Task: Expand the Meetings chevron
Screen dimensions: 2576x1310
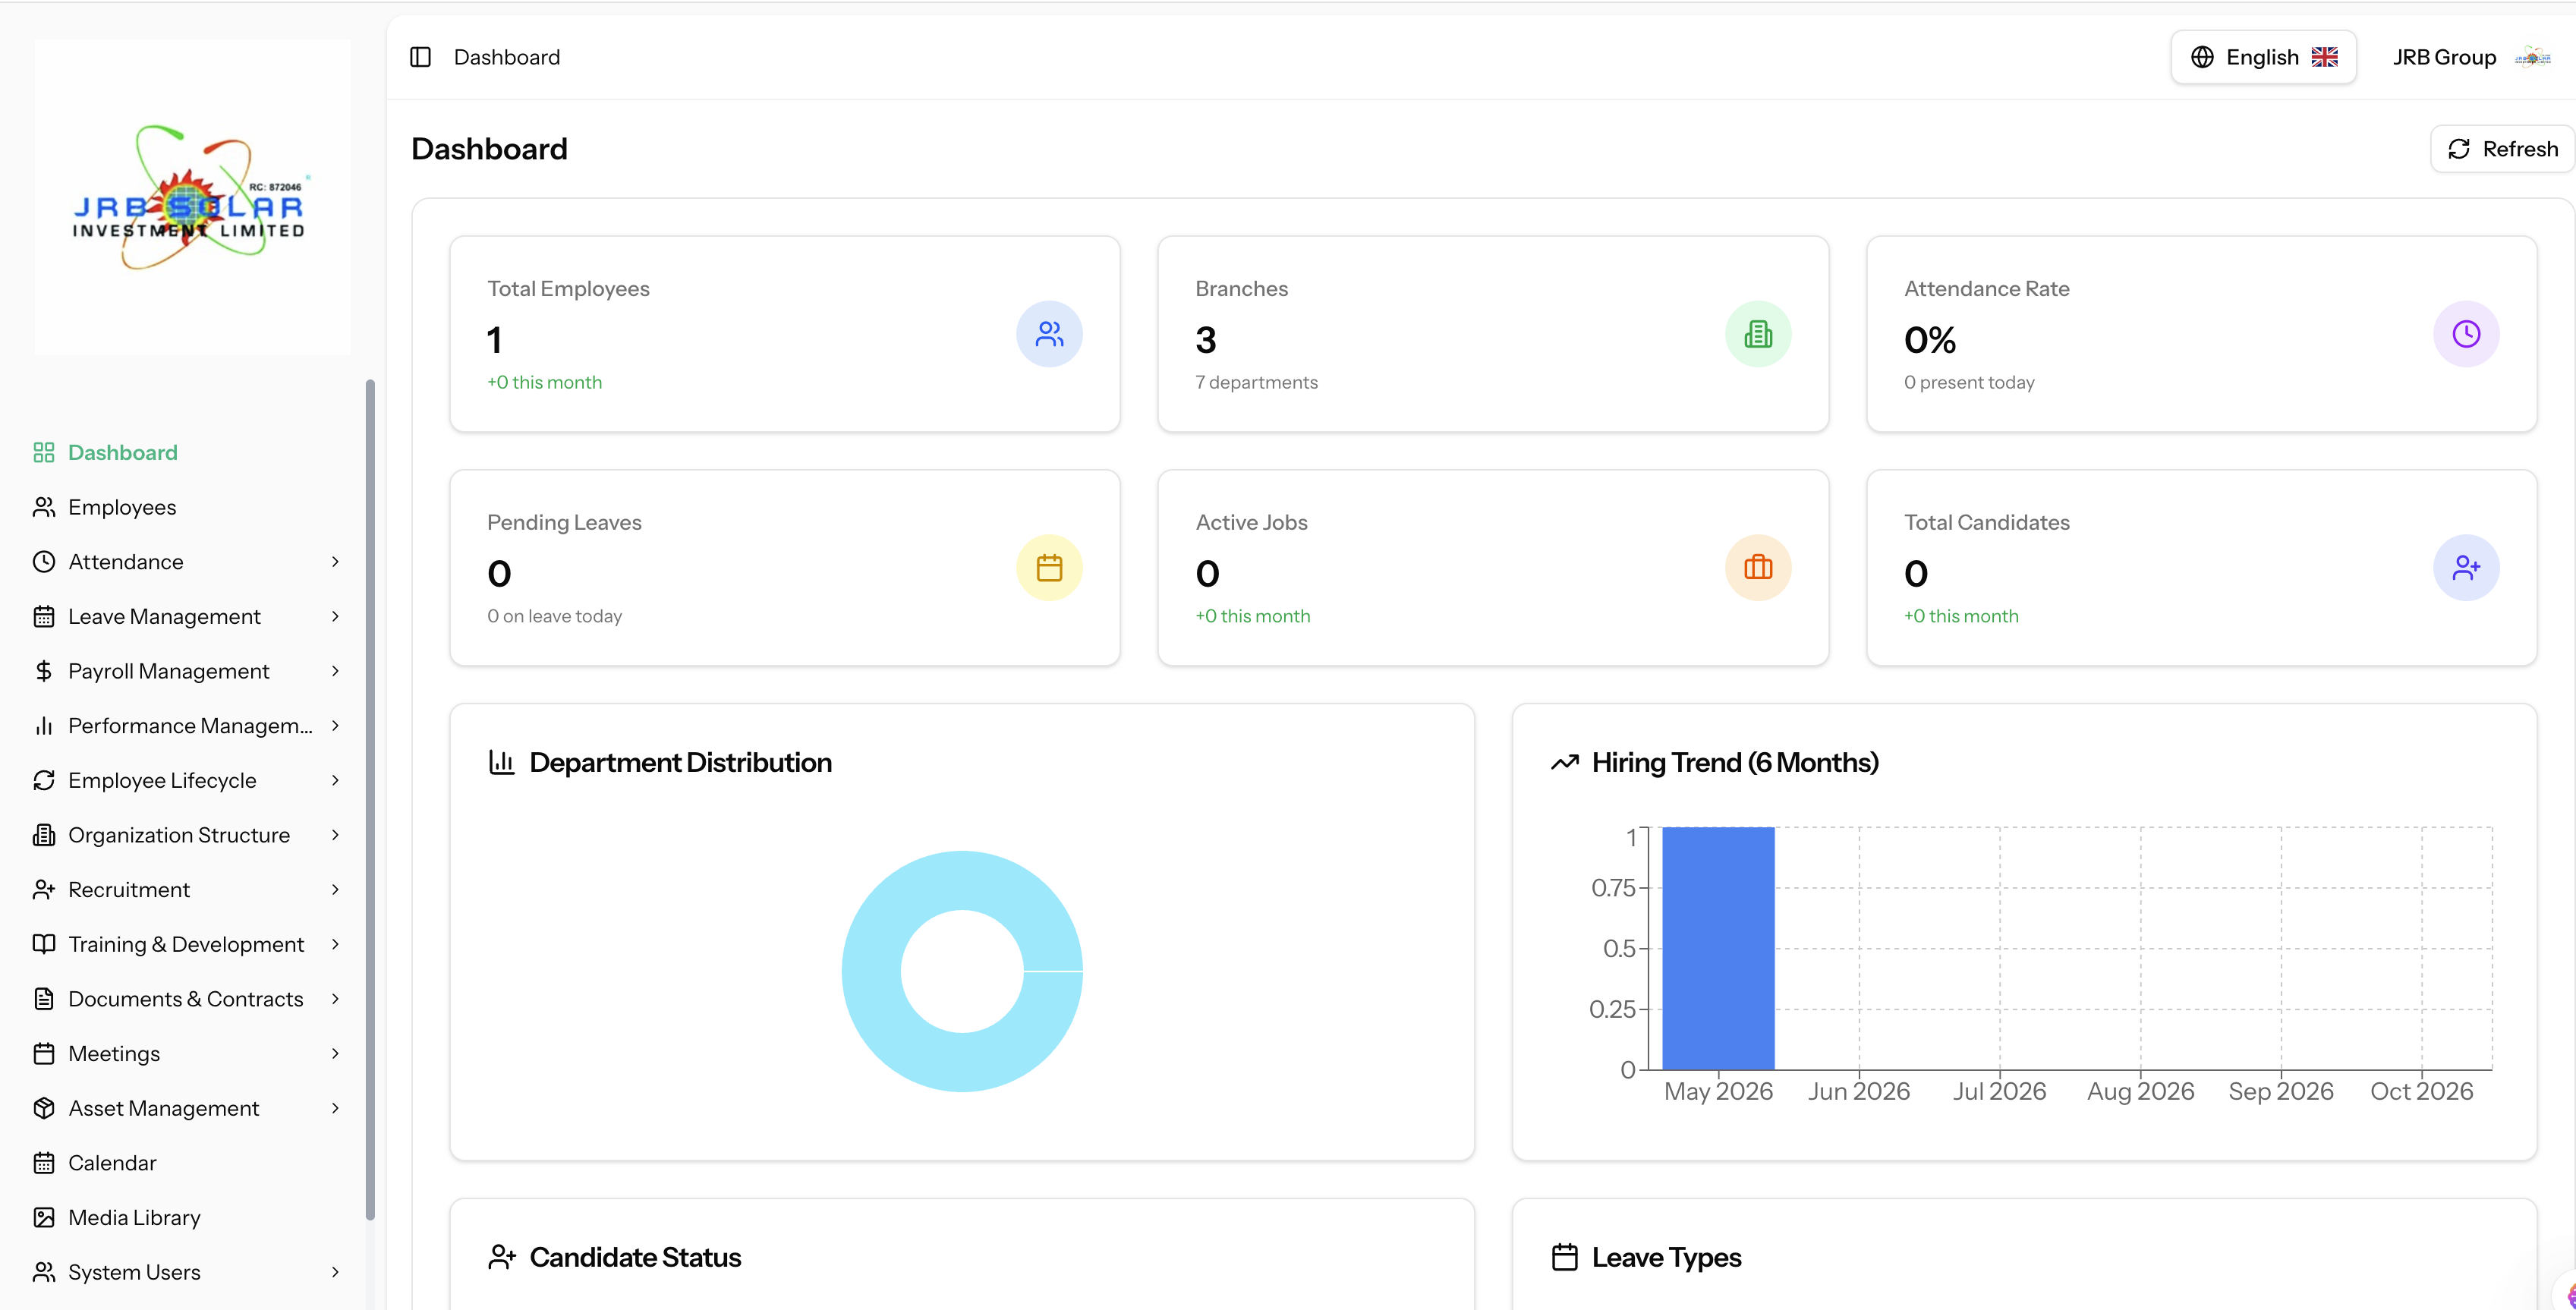Action: click(335, 1053)
